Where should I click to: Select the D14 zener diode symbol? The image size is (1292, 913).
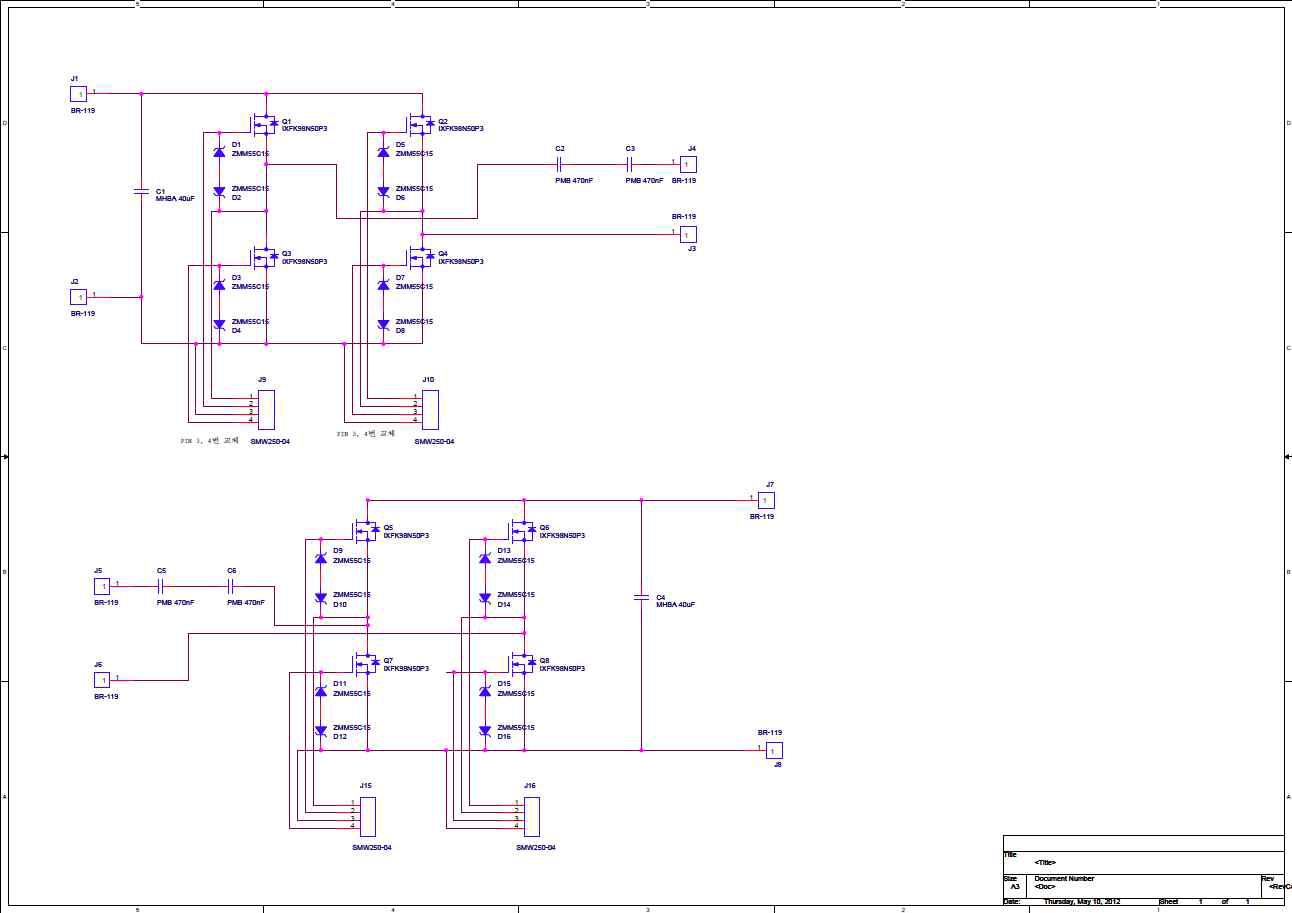coord(485,597)
